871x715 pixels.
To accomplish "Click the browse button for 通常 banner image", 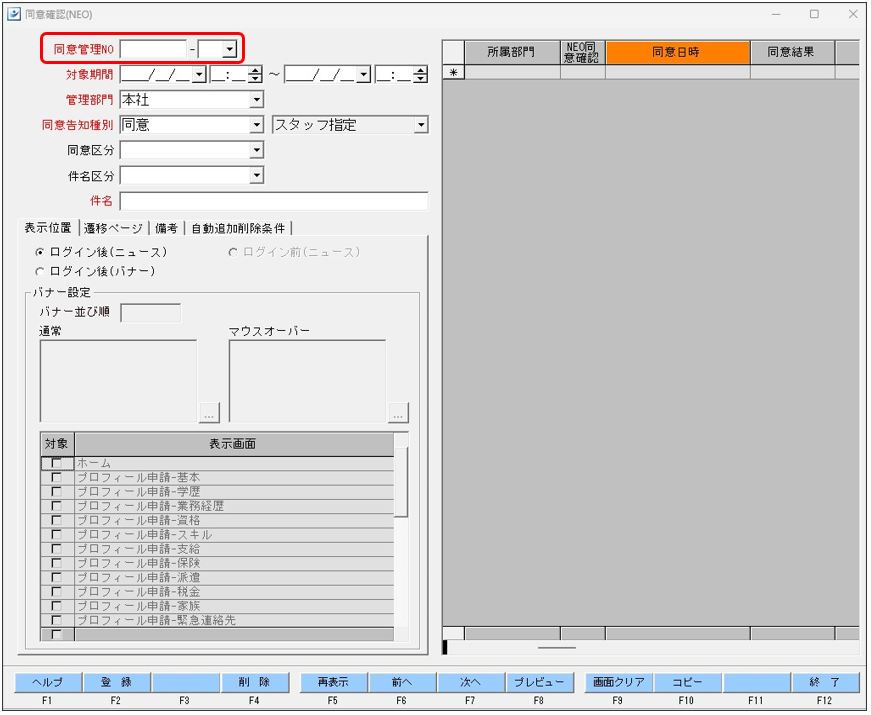I will [209, 413].
